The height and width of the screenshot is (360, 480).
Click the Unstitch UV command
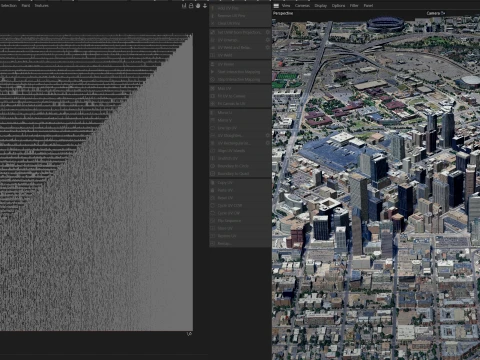tap(240, 158)
